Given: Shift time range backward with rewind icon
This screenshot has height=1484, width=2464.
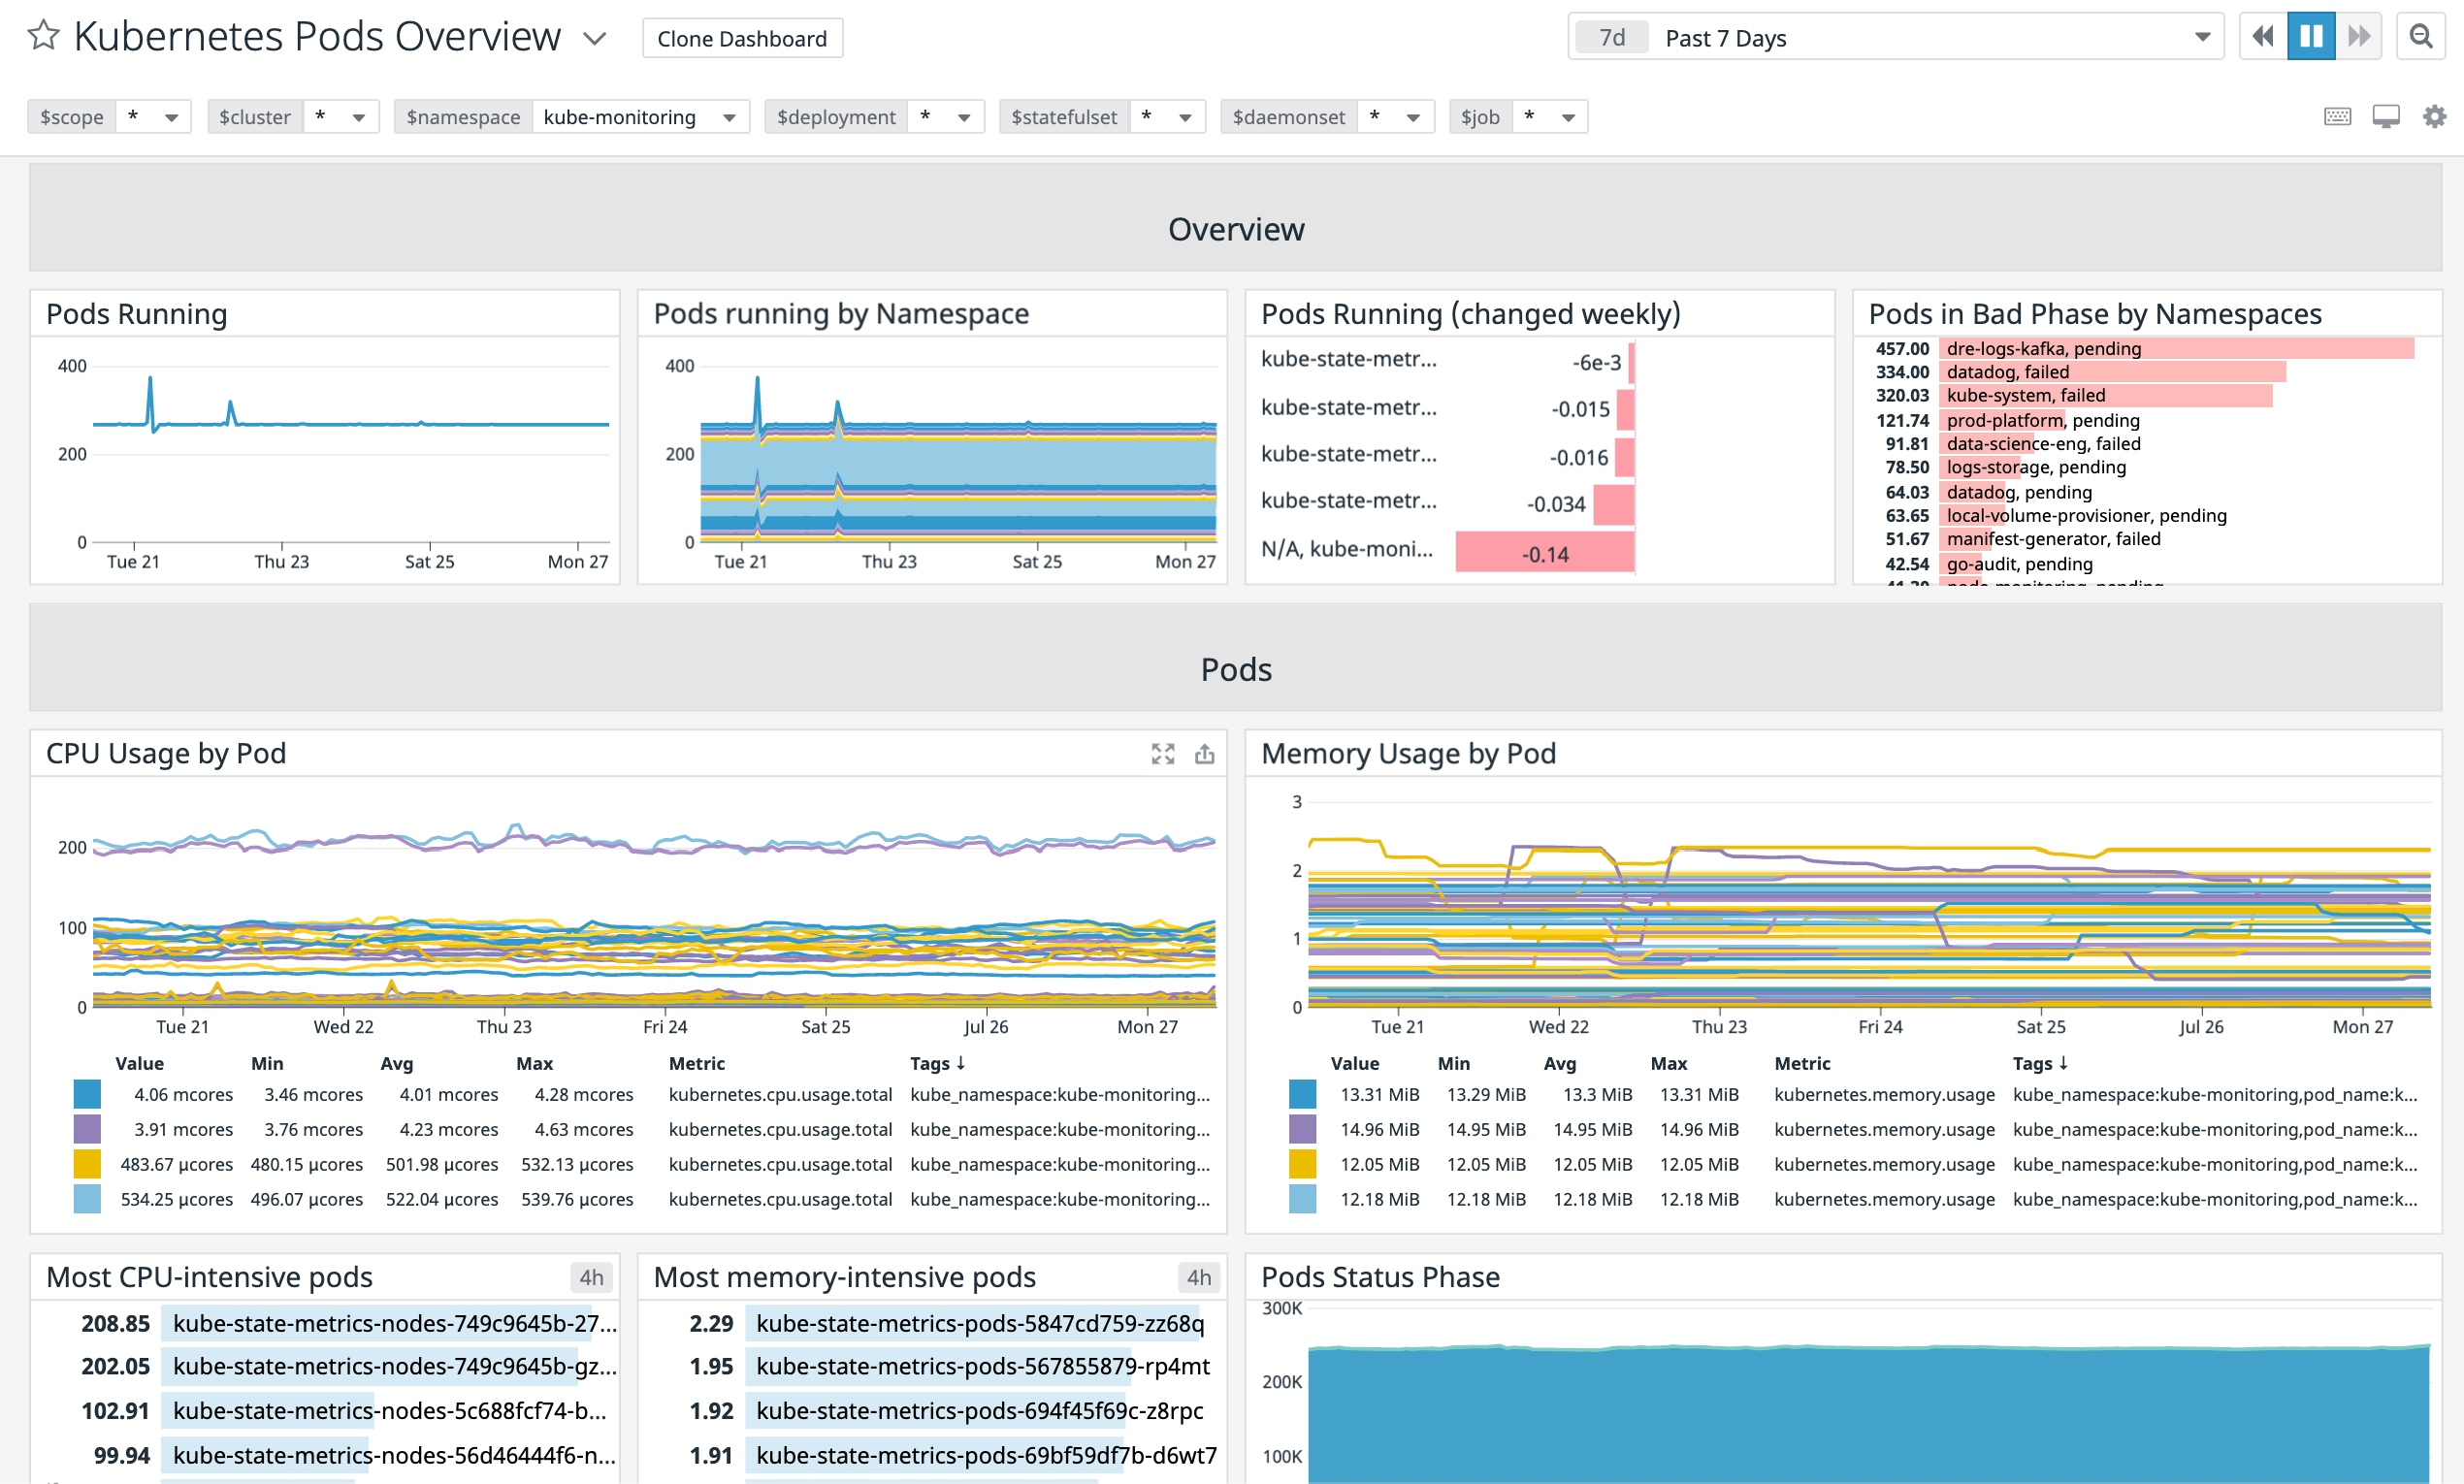Looking at the screenshot, I should [2263, 36].
